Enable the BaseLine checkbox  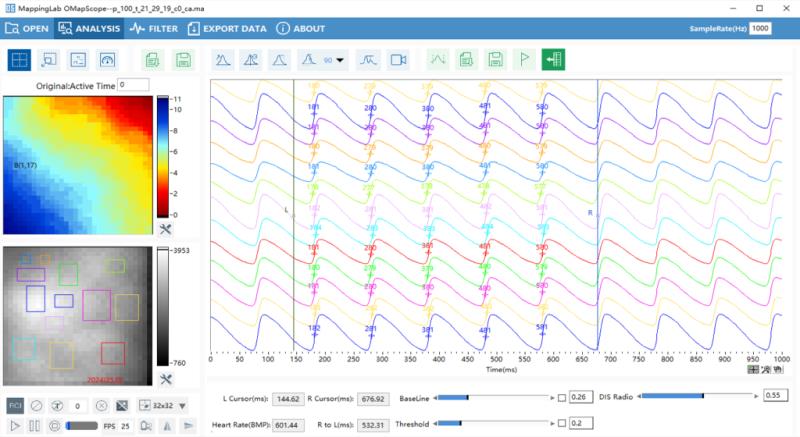point(561,398)
